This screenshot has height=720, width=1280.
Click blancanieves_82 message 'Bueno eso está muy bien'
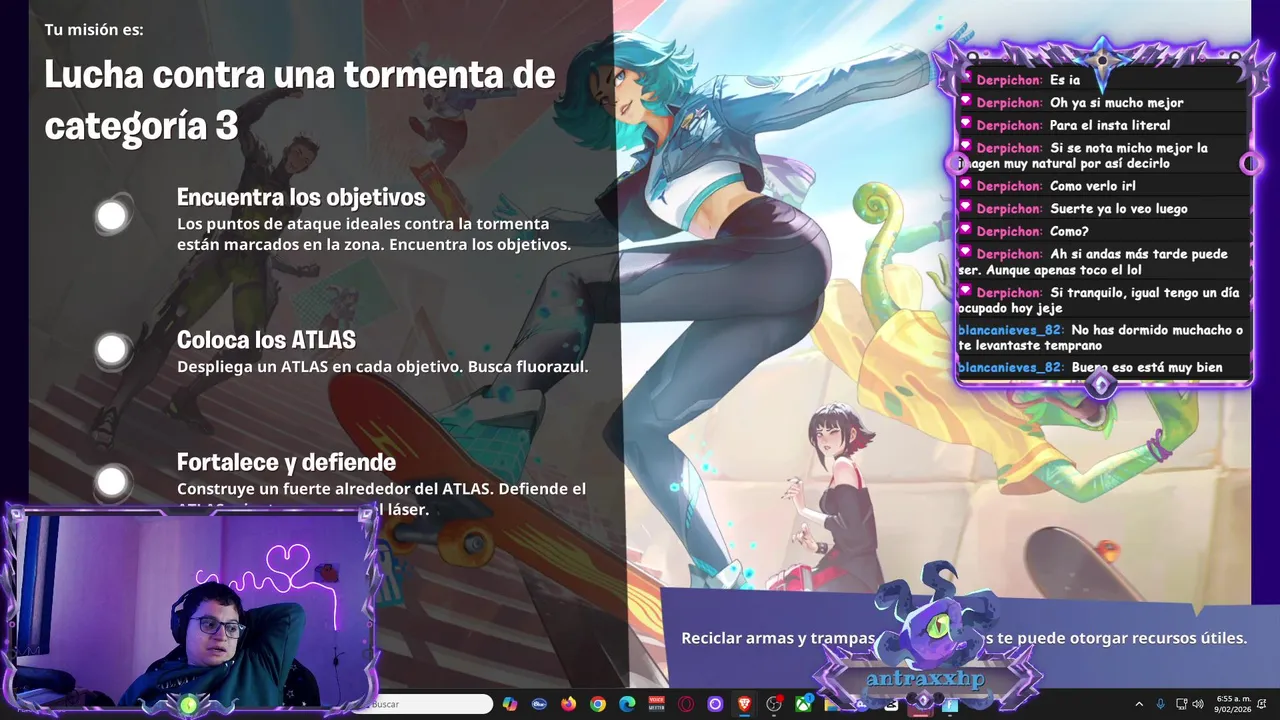(x=1146, y=367)
